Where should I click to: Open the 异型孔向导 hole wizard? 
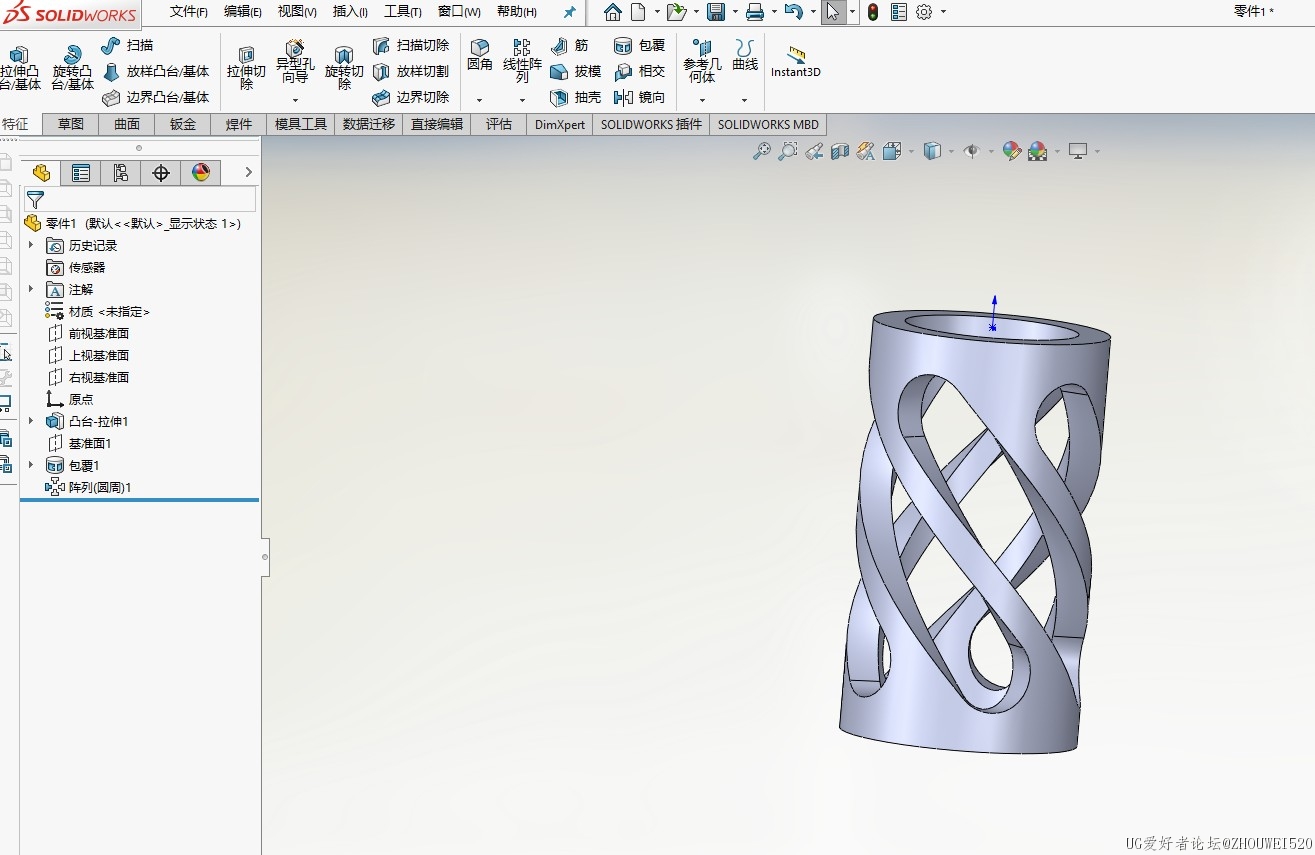295,62
